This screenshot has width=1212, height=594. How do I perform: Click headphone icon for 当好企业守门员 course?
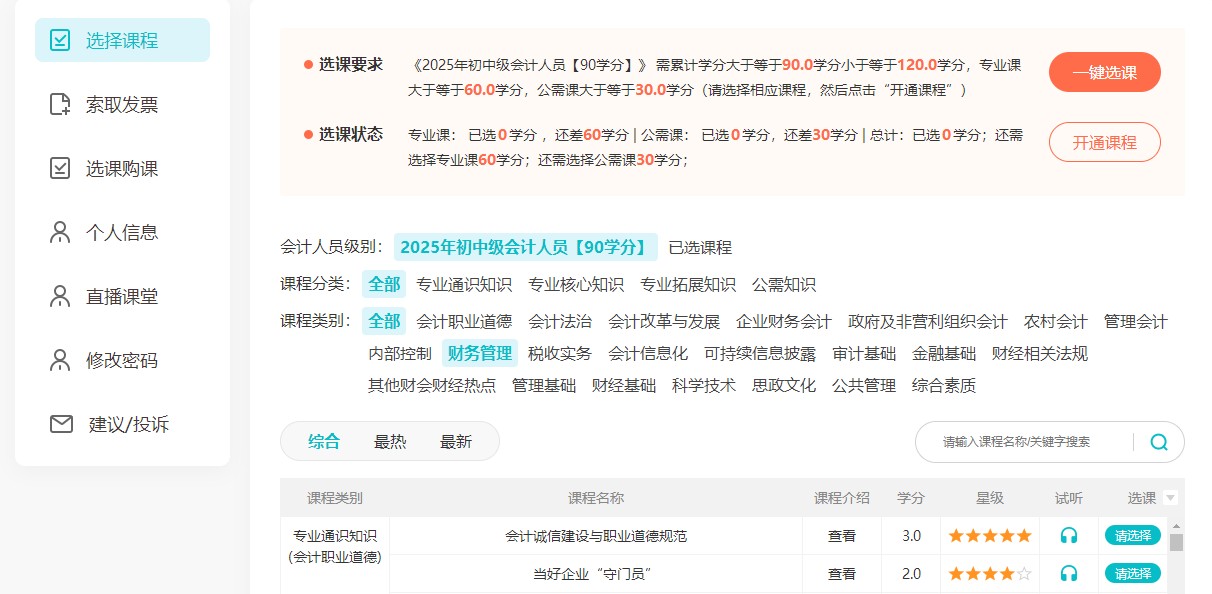pos(1069,574)
